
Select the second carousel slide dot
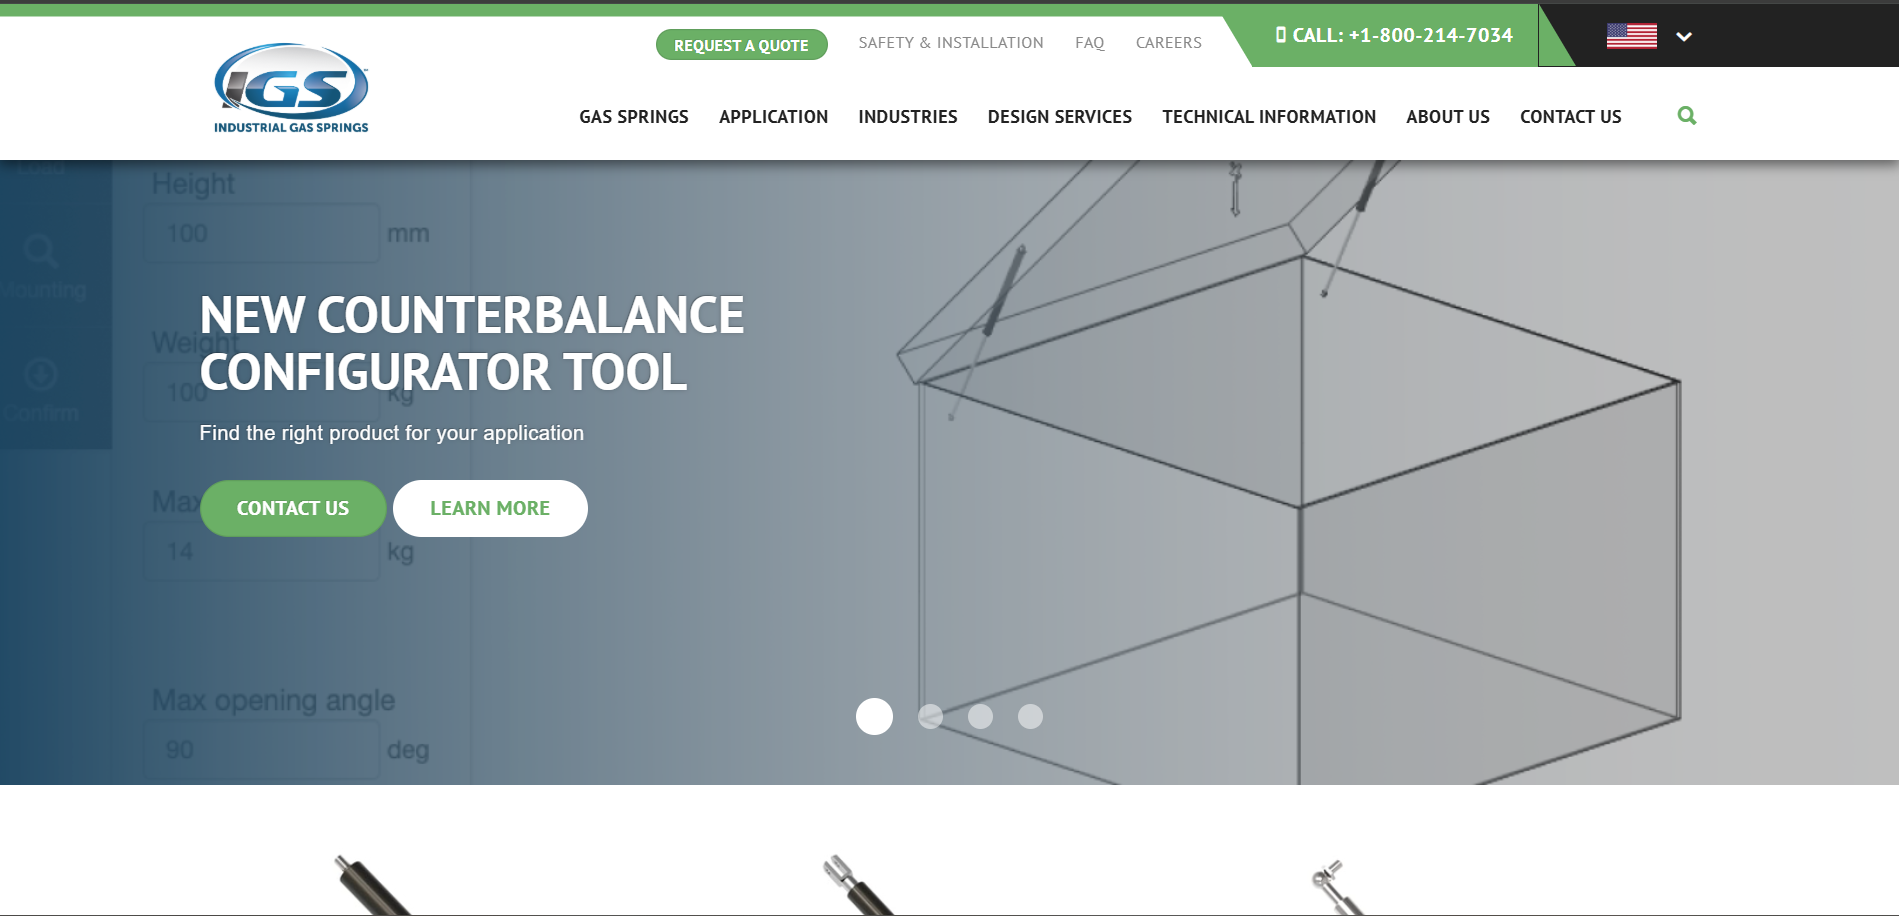tap(930, 716)
